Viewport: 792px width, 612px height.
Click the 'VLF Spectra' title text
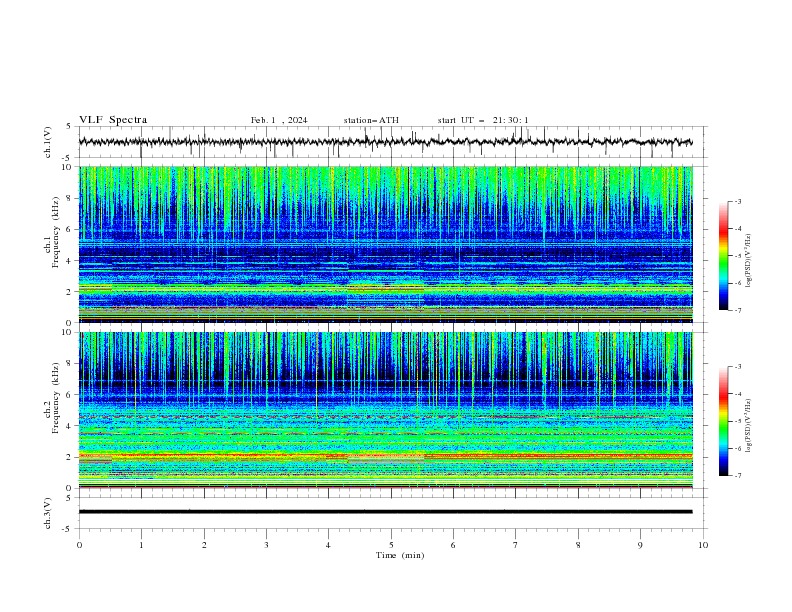pyautogui.click(x=113, y=120)
